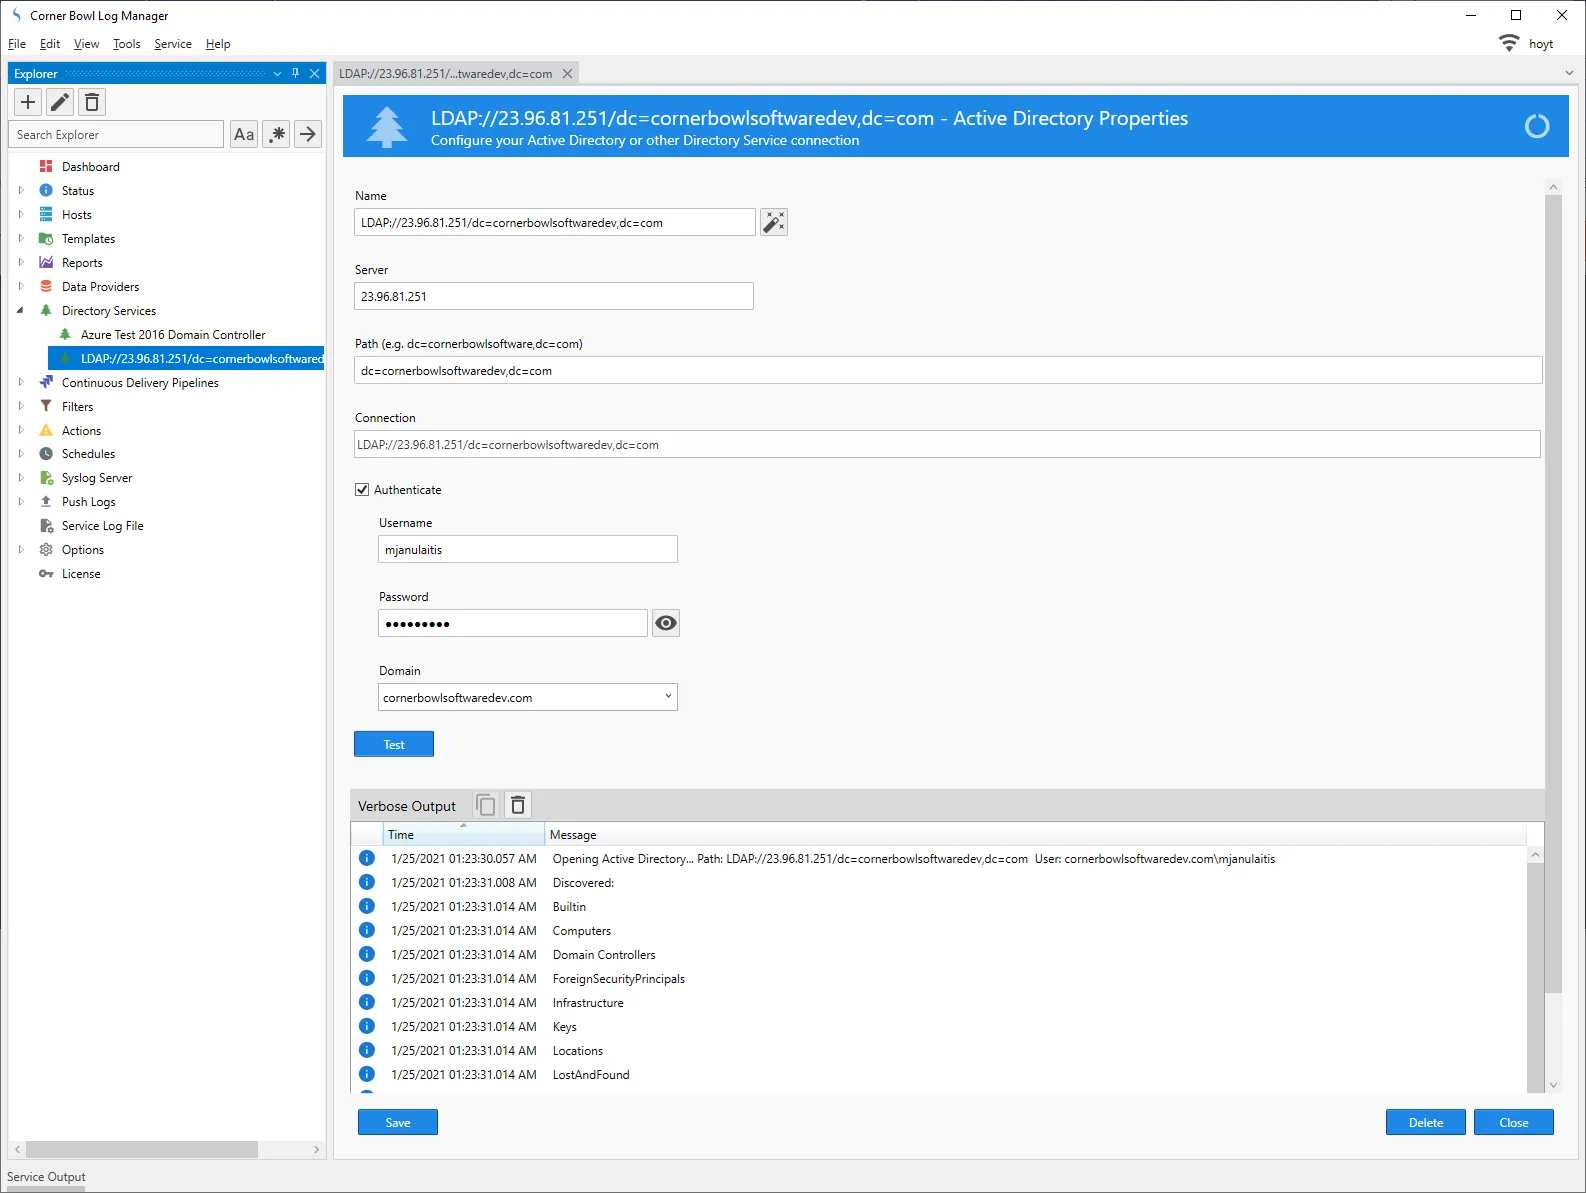This screenshot has height=1193, width=1586.
Task: Click the magic wand icon beside Name field
Action: point(774,222)
